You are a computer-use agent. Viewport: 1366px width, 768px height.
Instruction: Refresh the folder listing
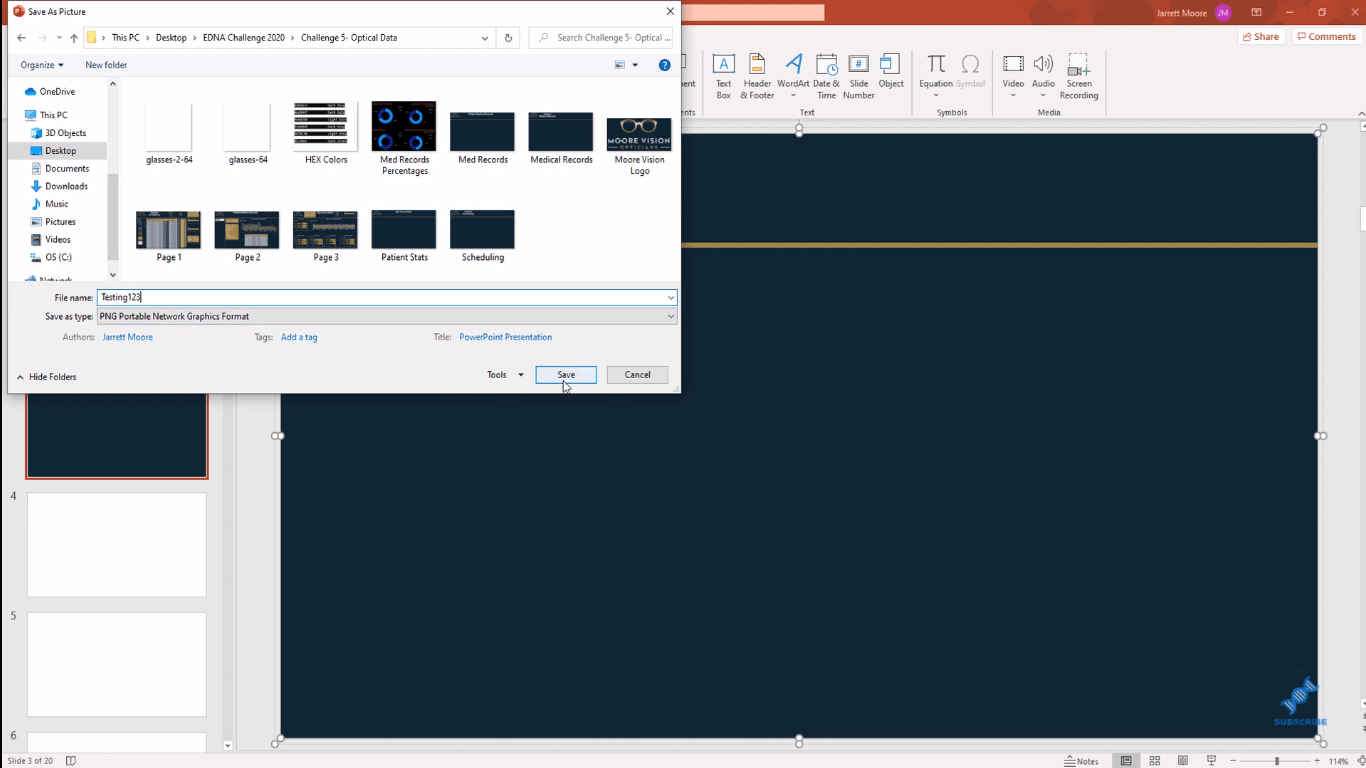click(x=508, y=38)
